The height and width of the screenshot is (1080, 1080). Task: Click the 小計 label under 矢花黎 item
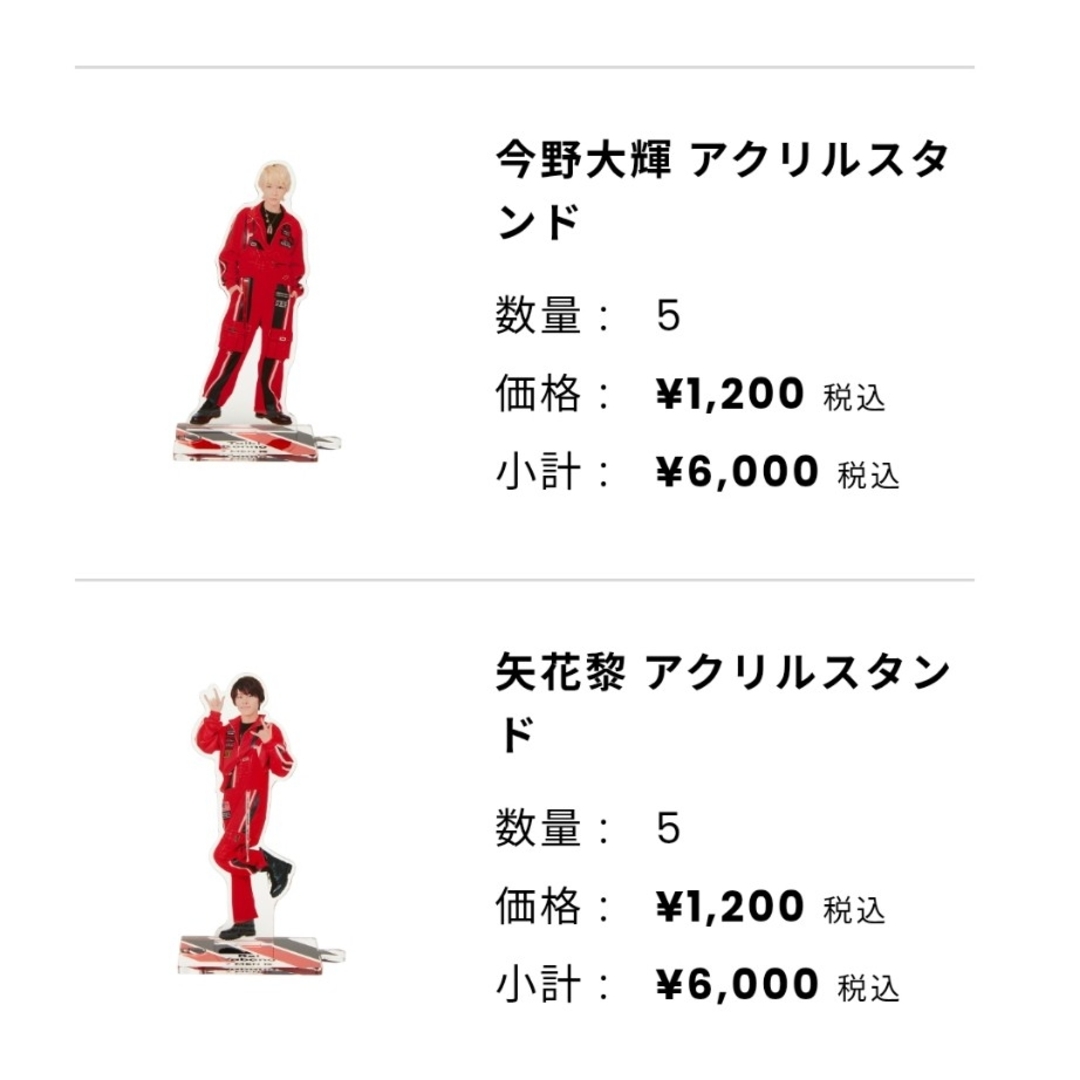[x=539, y=984]
